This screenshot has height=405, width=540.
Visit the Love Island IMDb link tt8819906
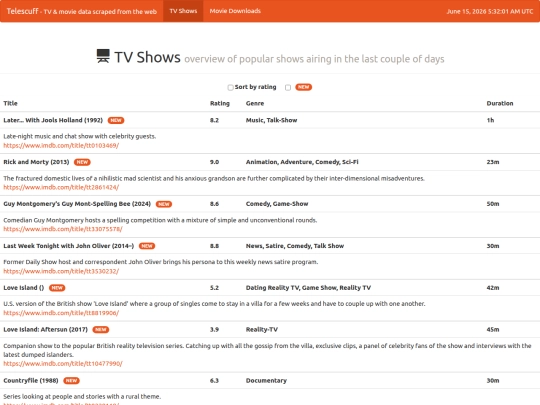[61, 313]
